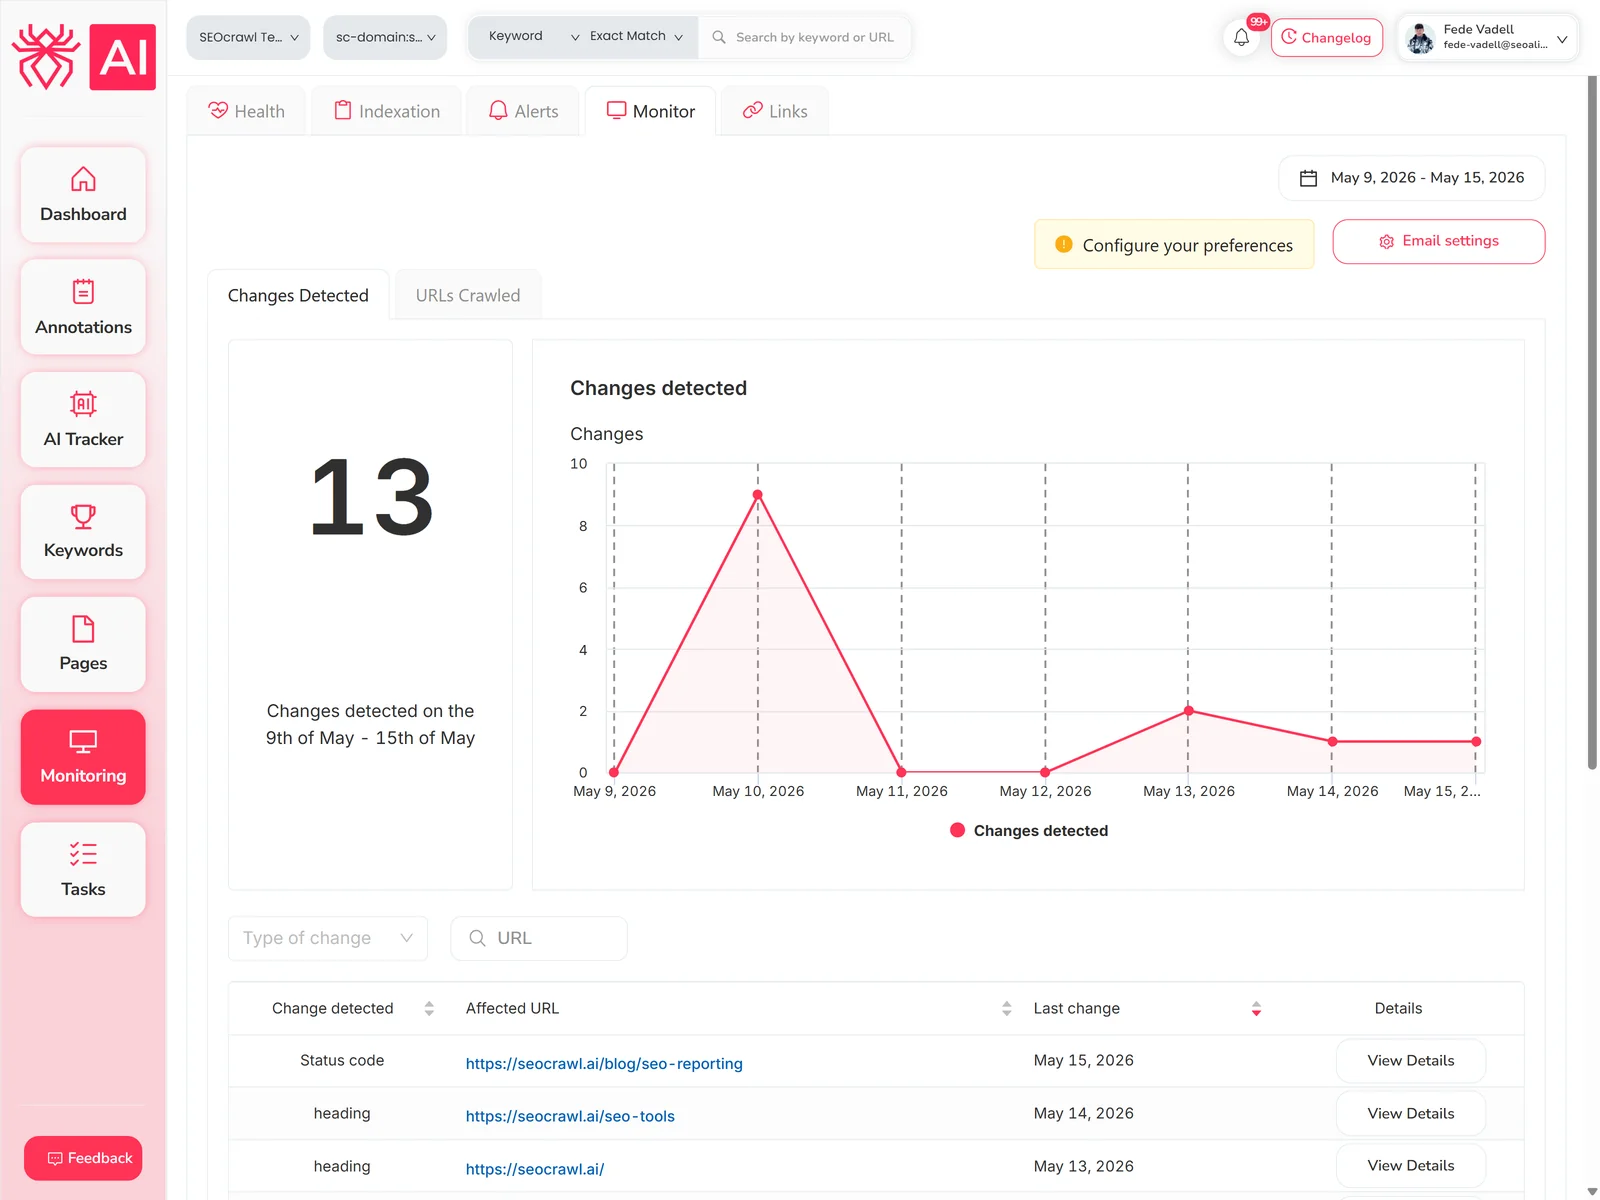Click the May 13 data point on the chart

(1188, 711)
